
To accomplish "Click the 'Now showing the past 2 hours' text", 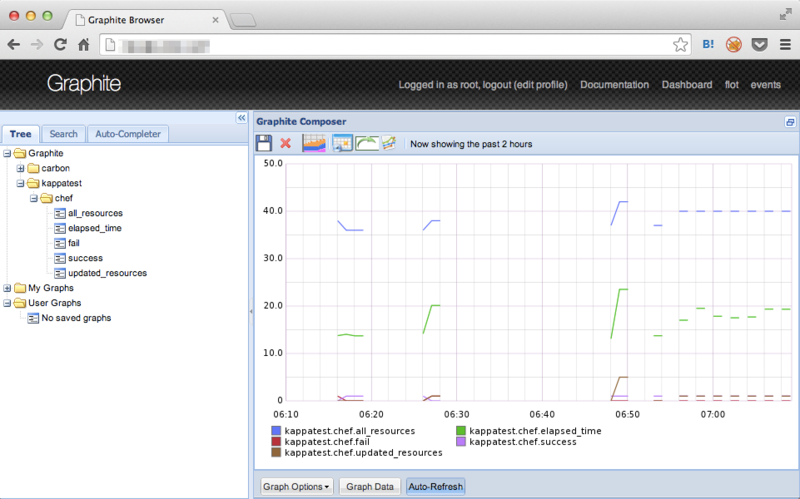I will (471, 144).
